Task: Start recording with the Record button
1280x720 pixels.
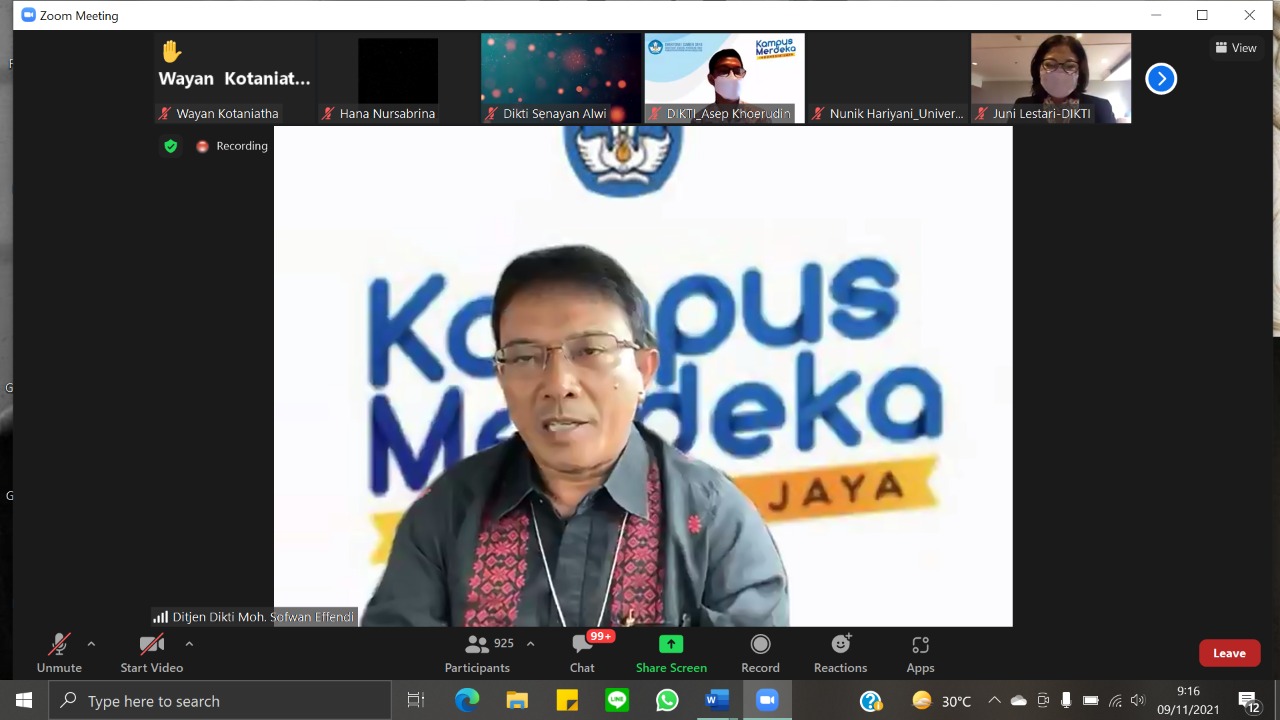Action: coord(760,654)
